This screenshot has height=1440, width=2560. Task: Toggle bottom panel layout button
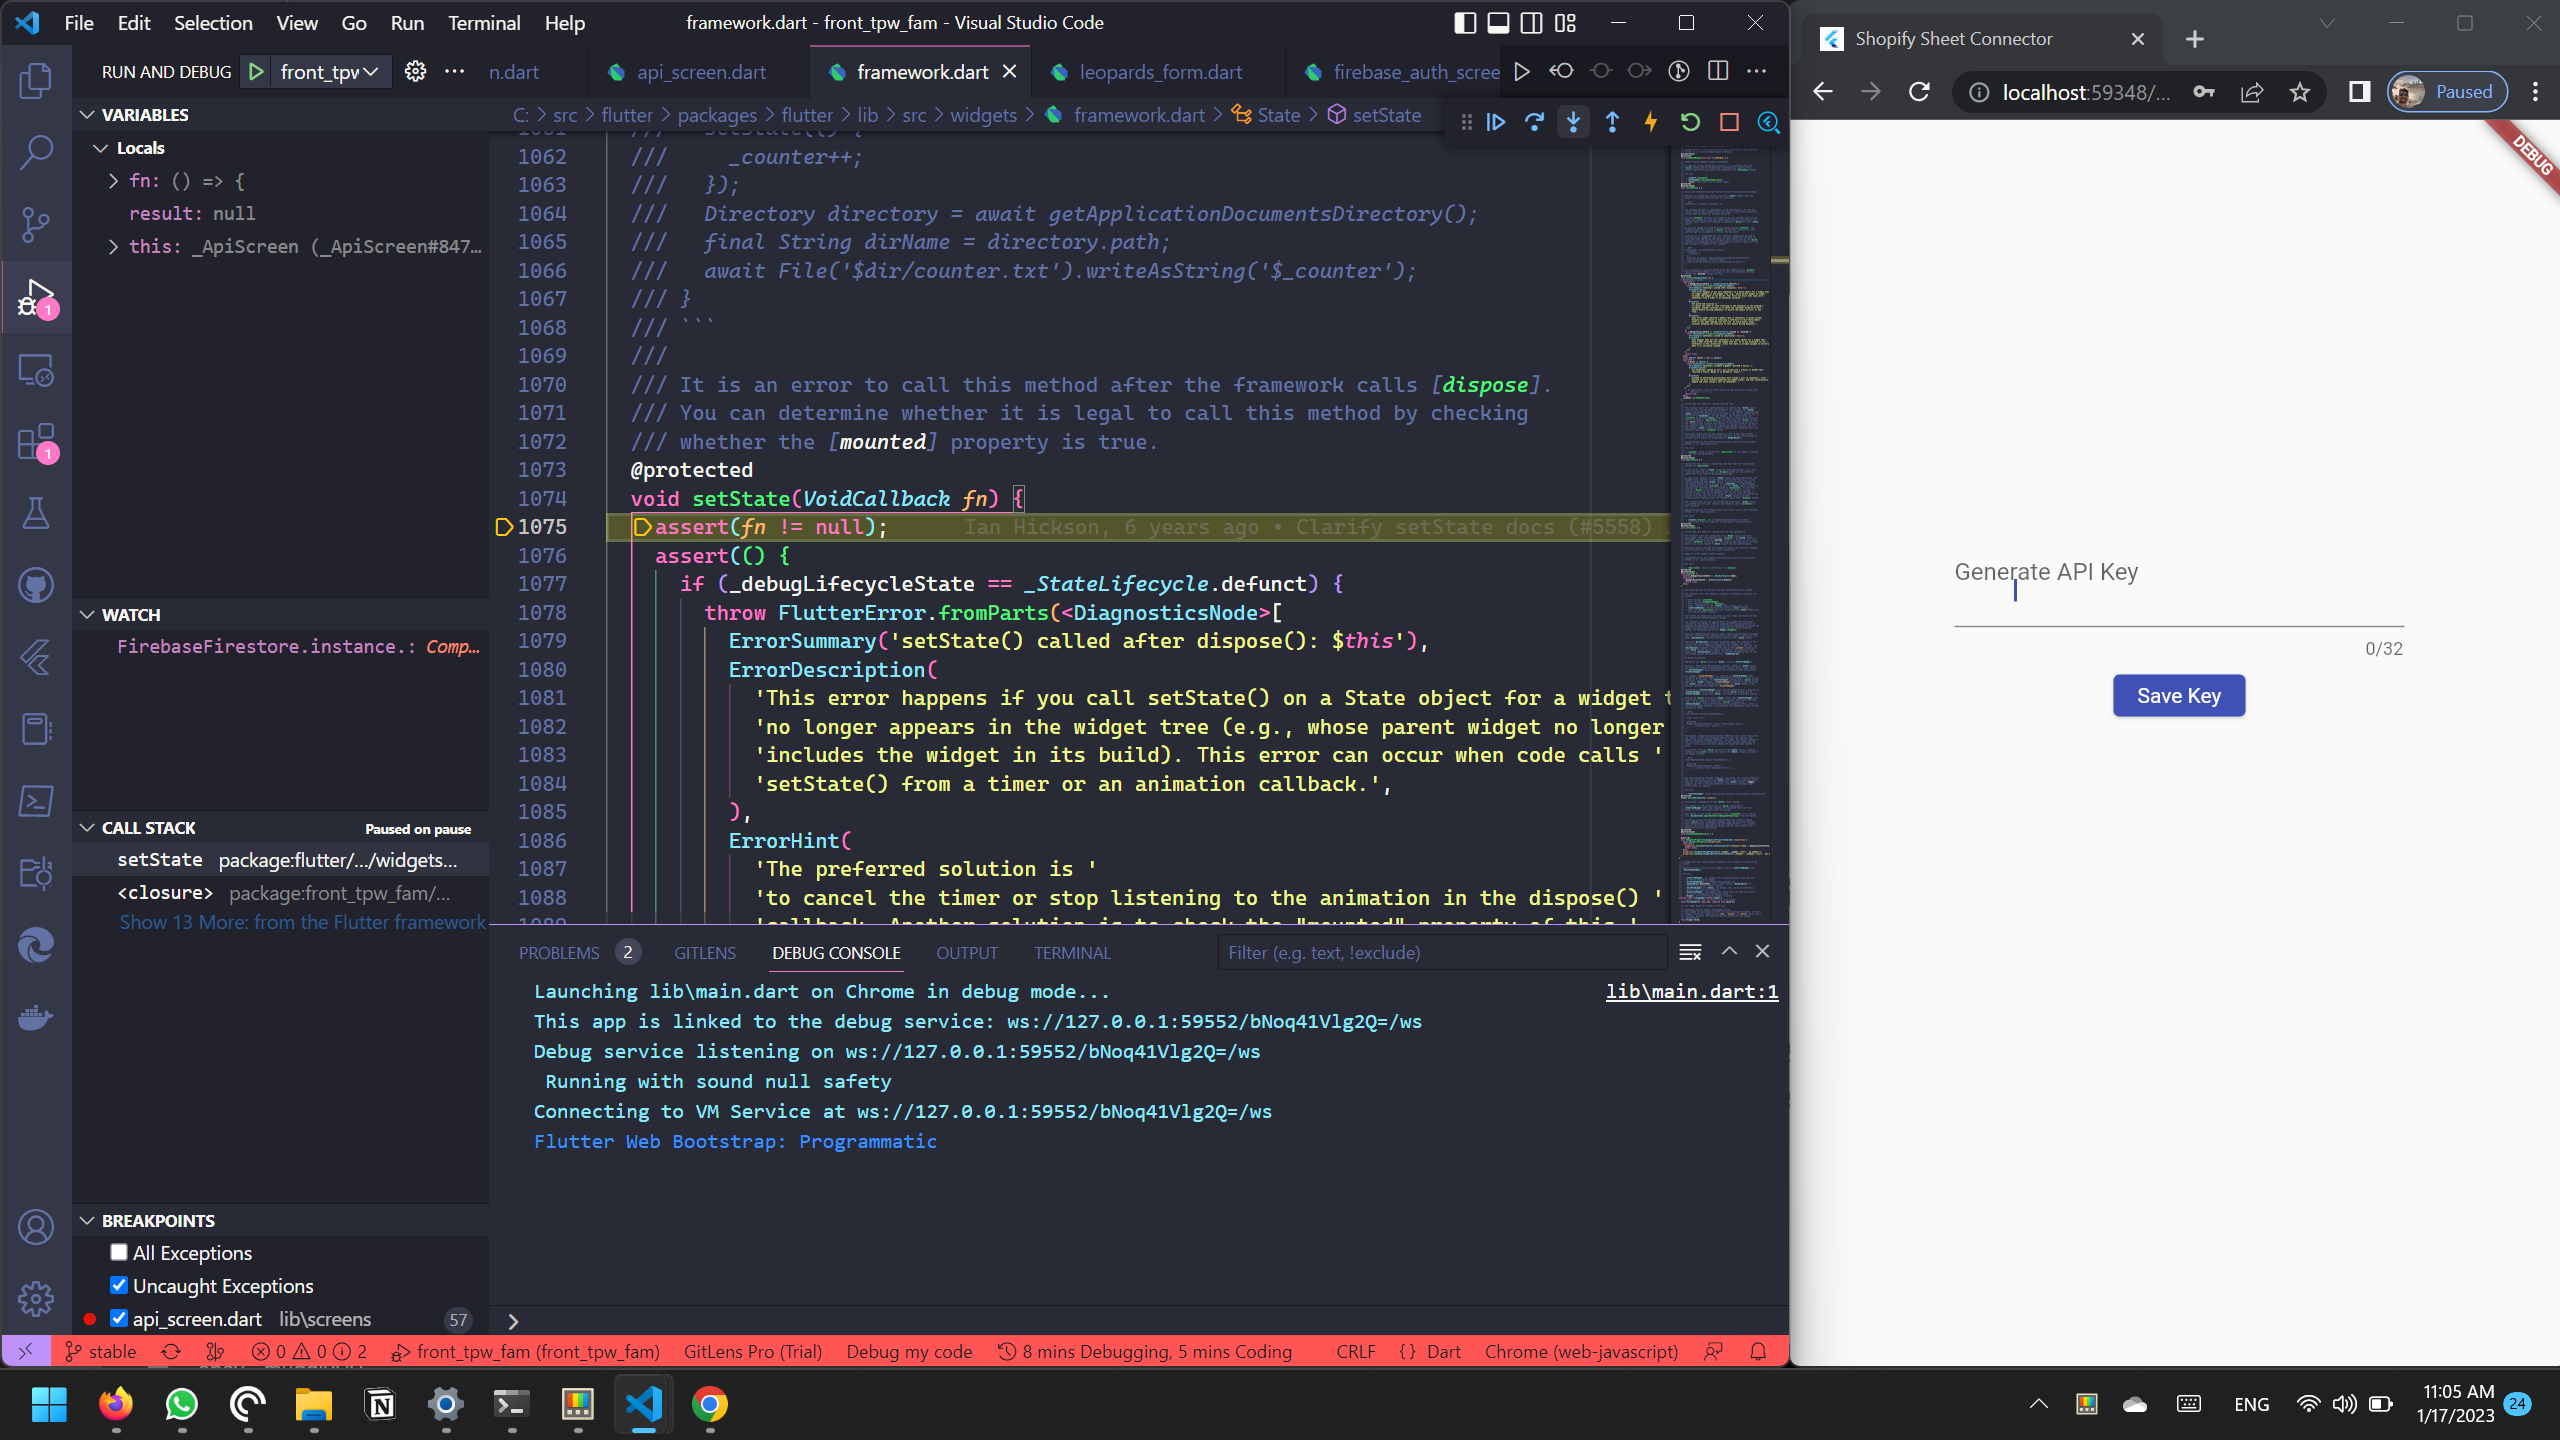click(x=1498, y=23)
